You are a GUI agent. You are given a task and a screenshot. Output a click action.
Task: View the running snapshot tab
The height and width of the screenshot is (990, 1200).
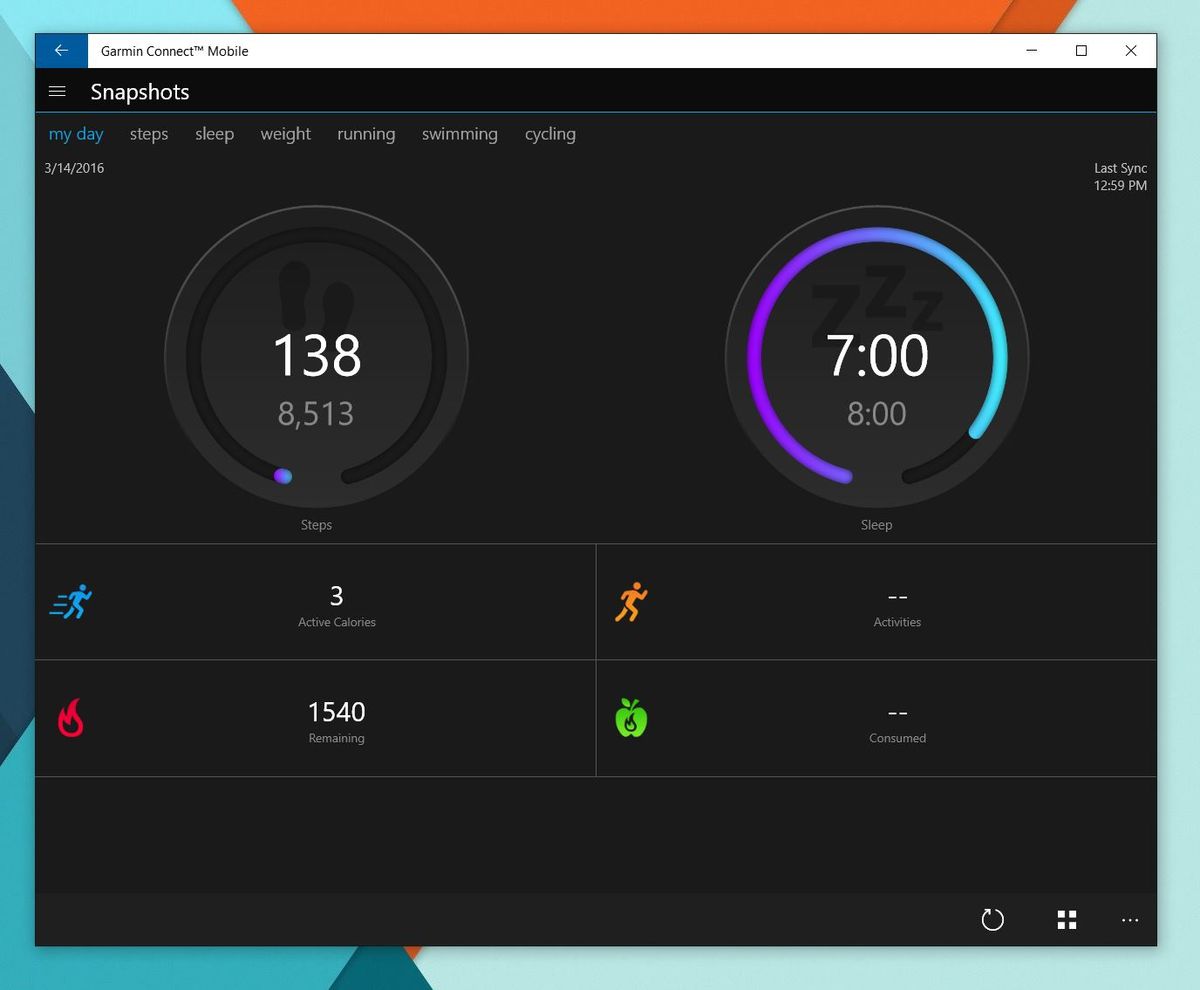coord(365,133)
